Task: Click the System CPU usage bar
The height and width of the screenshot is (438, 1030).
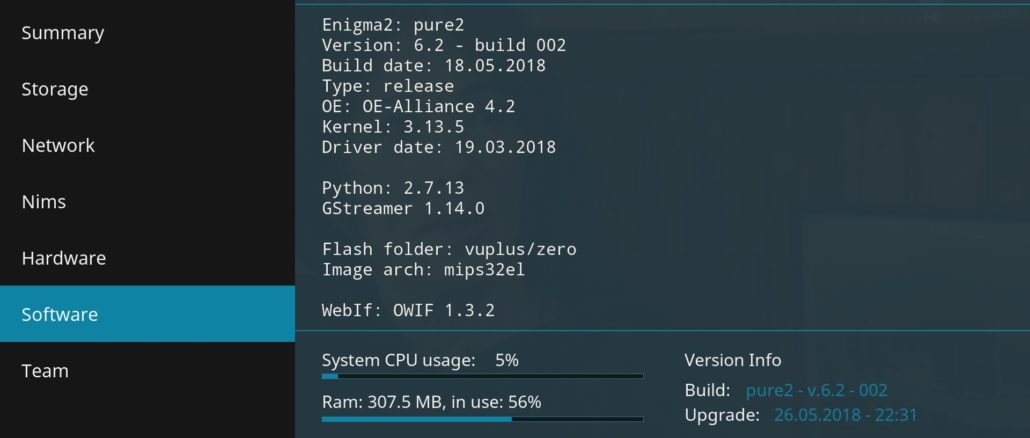Action: (x=482, y=376)
